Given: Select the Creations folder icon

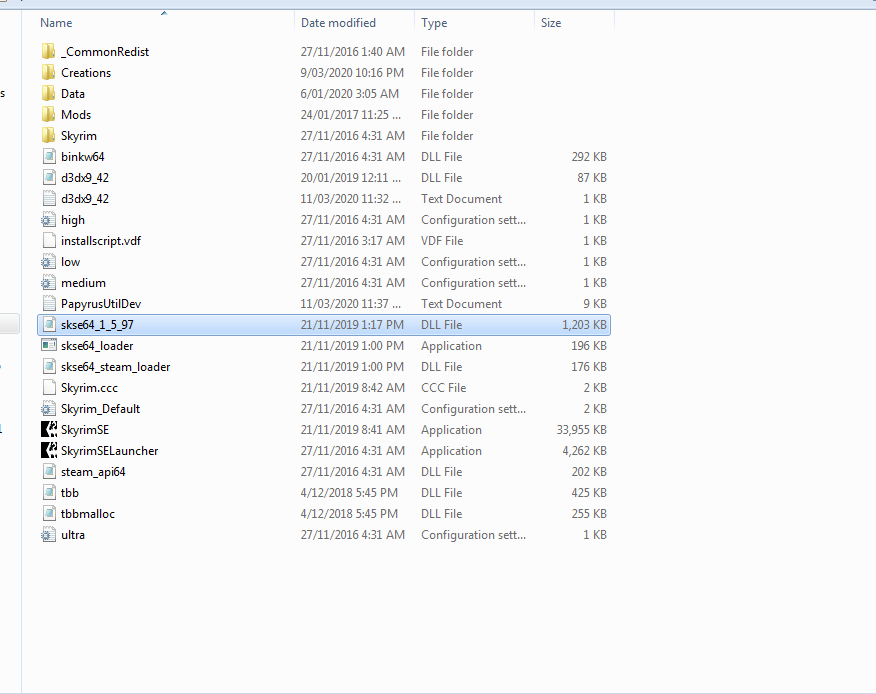Looking at the screenshot, I should point(49,73).
